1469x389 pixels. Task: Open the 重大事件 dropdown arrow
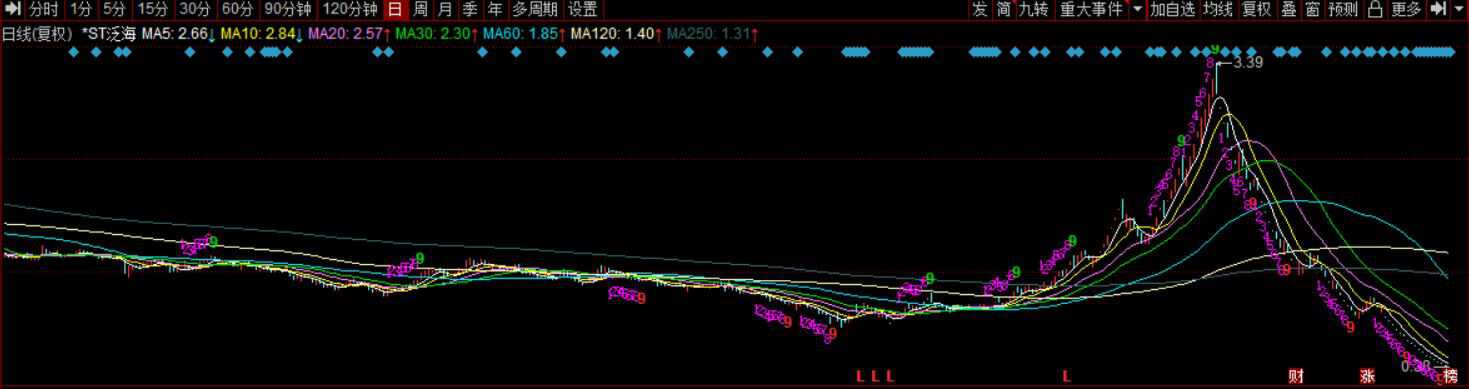[1137, 9]
